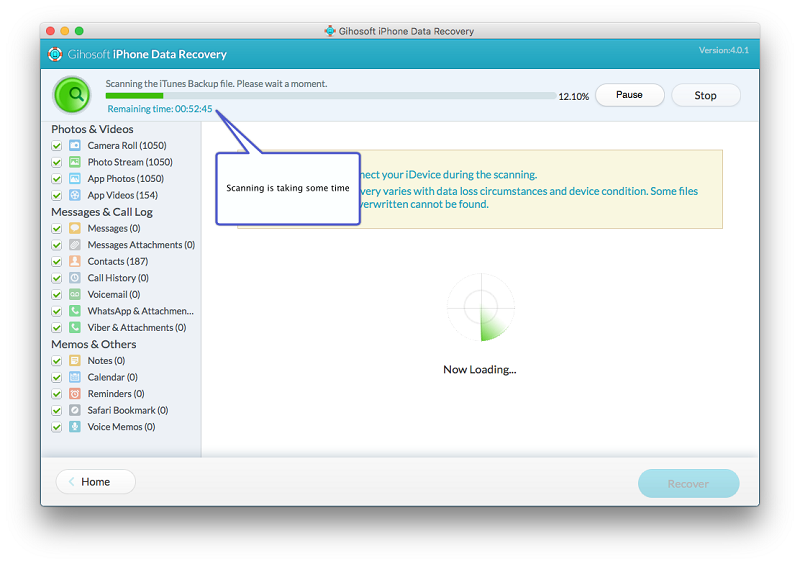
Task: Toggle the Contacts checkbox
Action: click(57, 262)
